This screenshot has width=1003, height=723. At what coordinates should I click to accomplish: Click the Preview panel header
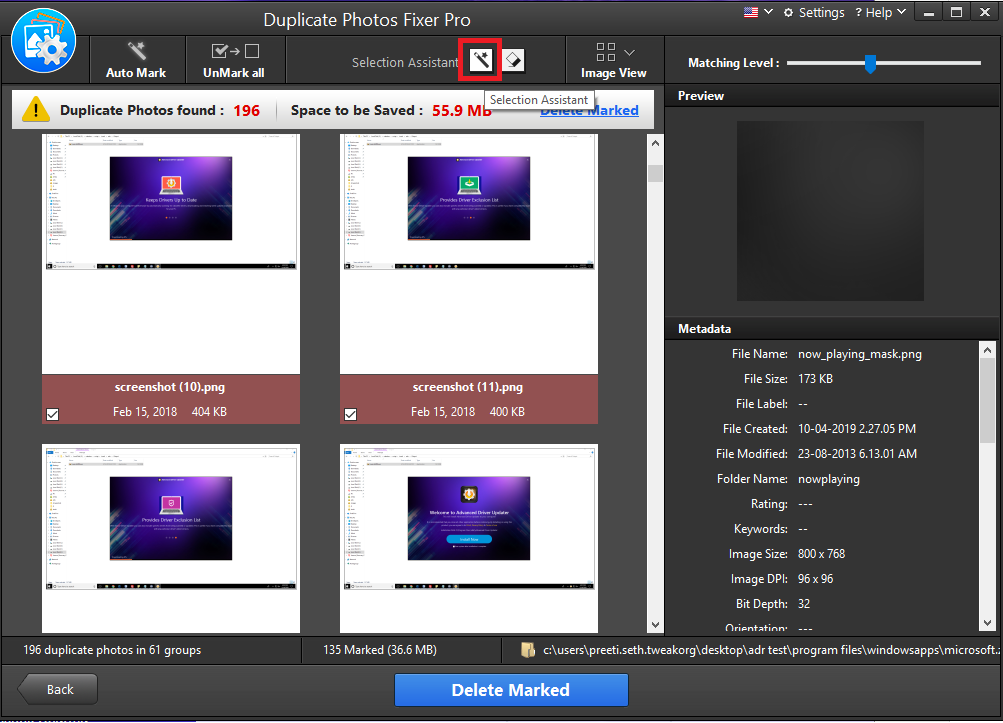click(832, 96)
